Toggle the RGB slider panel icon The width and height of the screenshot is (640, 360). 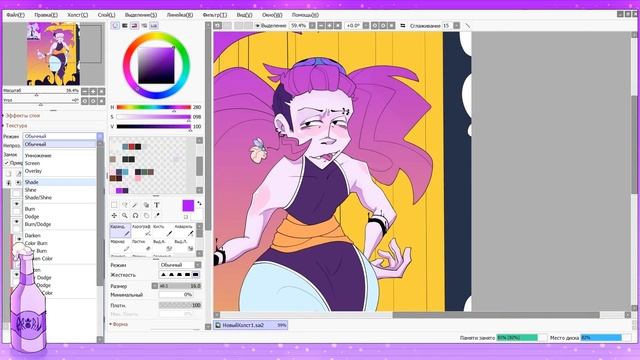[x=125, y=25]
